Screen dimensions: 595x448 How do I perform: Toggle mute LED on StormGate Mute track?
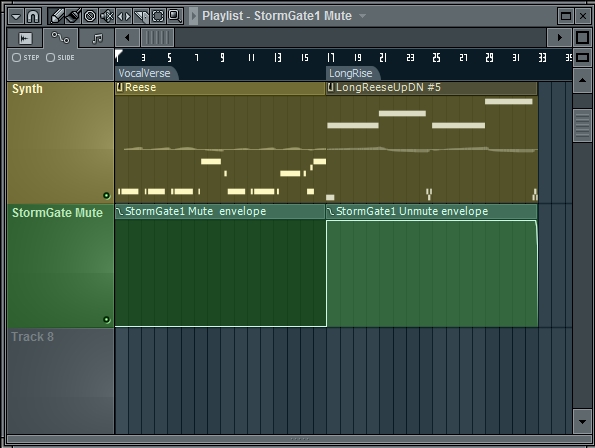pos(107,320)
